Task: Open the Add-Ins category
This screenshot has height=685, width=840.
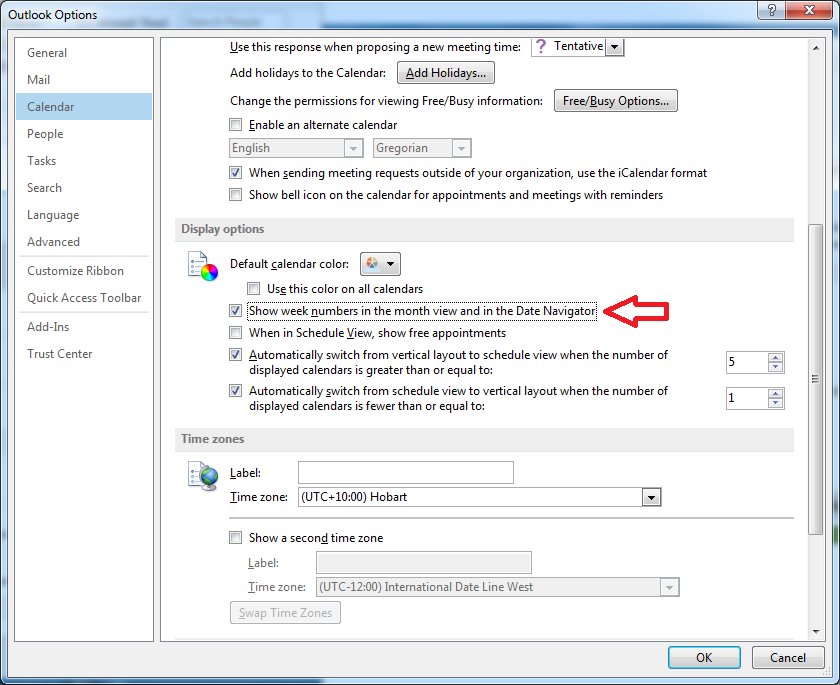Action: 84,327
